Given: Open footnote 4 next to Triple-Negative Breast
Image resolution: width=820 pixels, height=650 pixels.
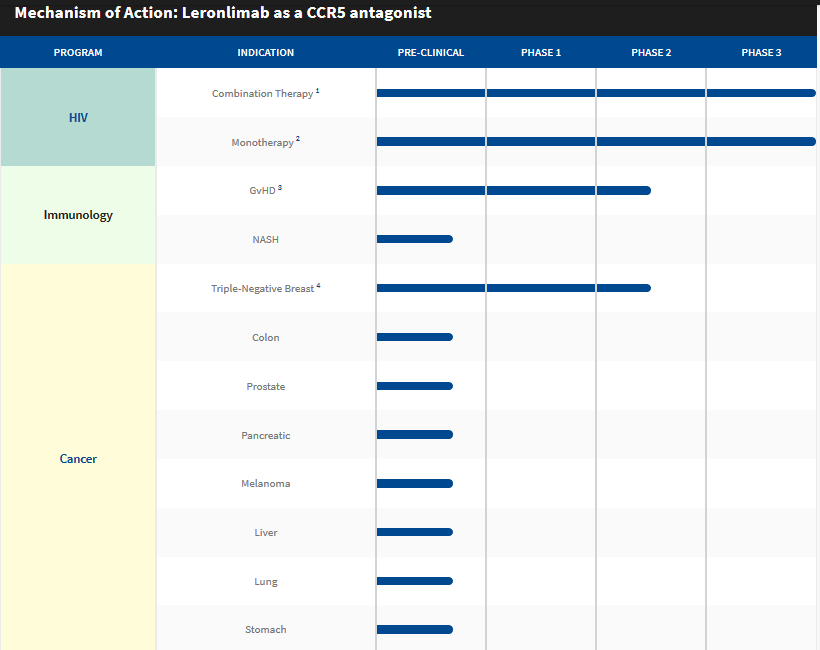Looking at the screenshot, I should tap(318, 286).
